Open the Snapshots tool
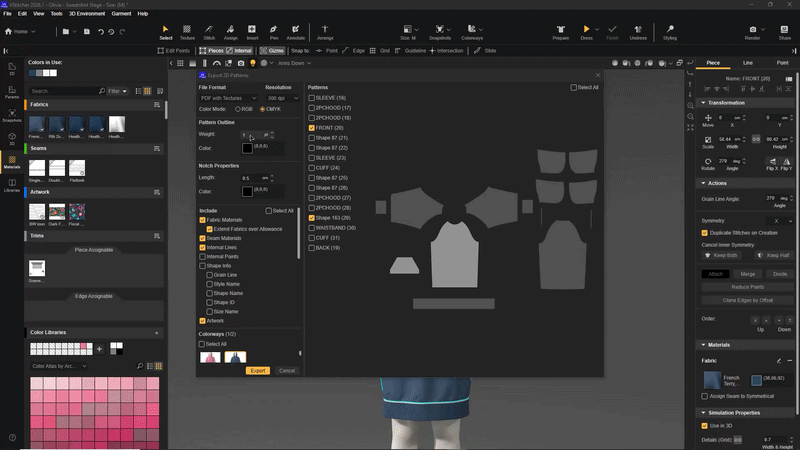Viewport: 800px width, 450px height. tap(439, 31)
